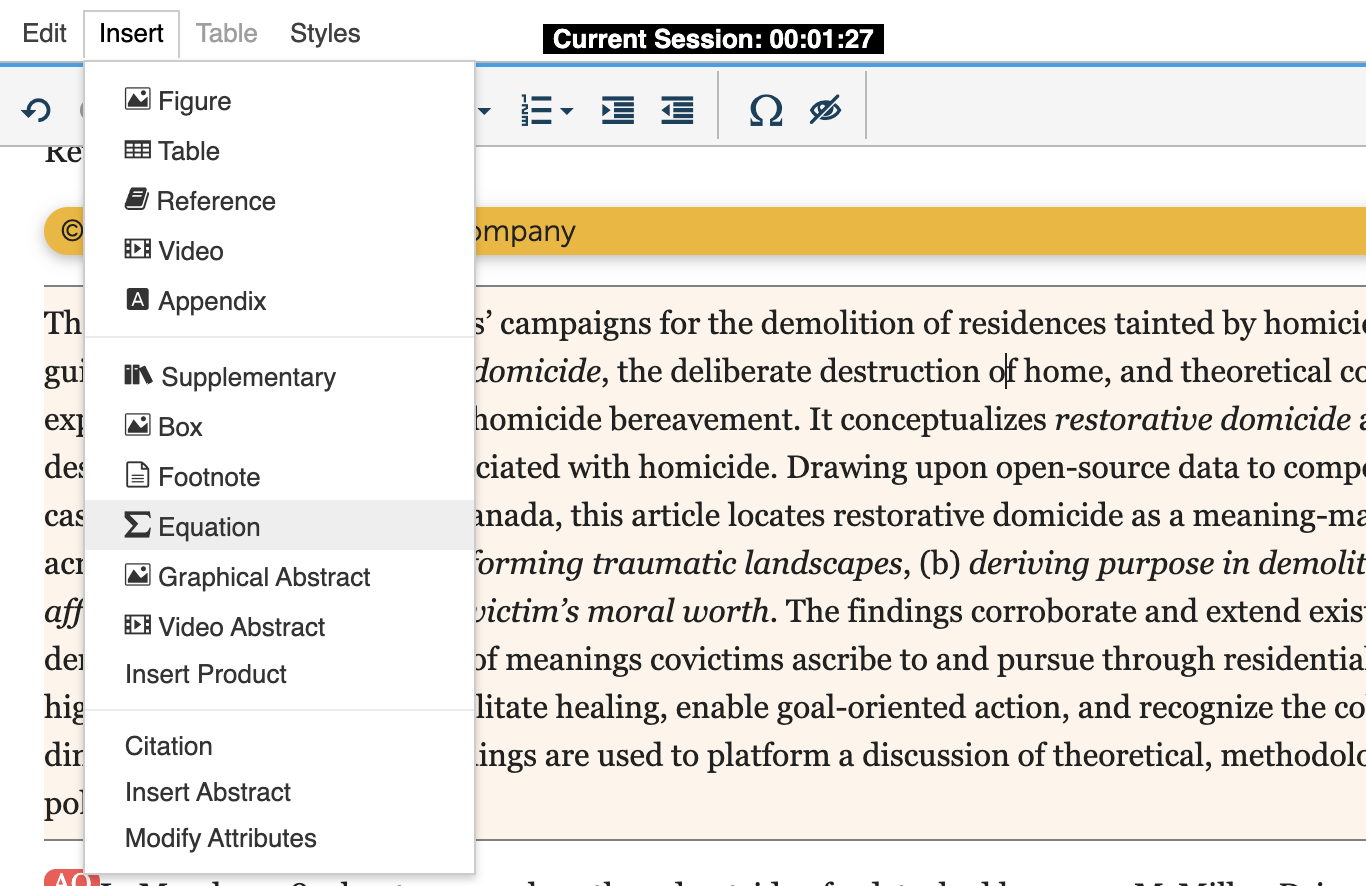Click the italic text 'deriving purpose in demolit'

click(1167, 563)
